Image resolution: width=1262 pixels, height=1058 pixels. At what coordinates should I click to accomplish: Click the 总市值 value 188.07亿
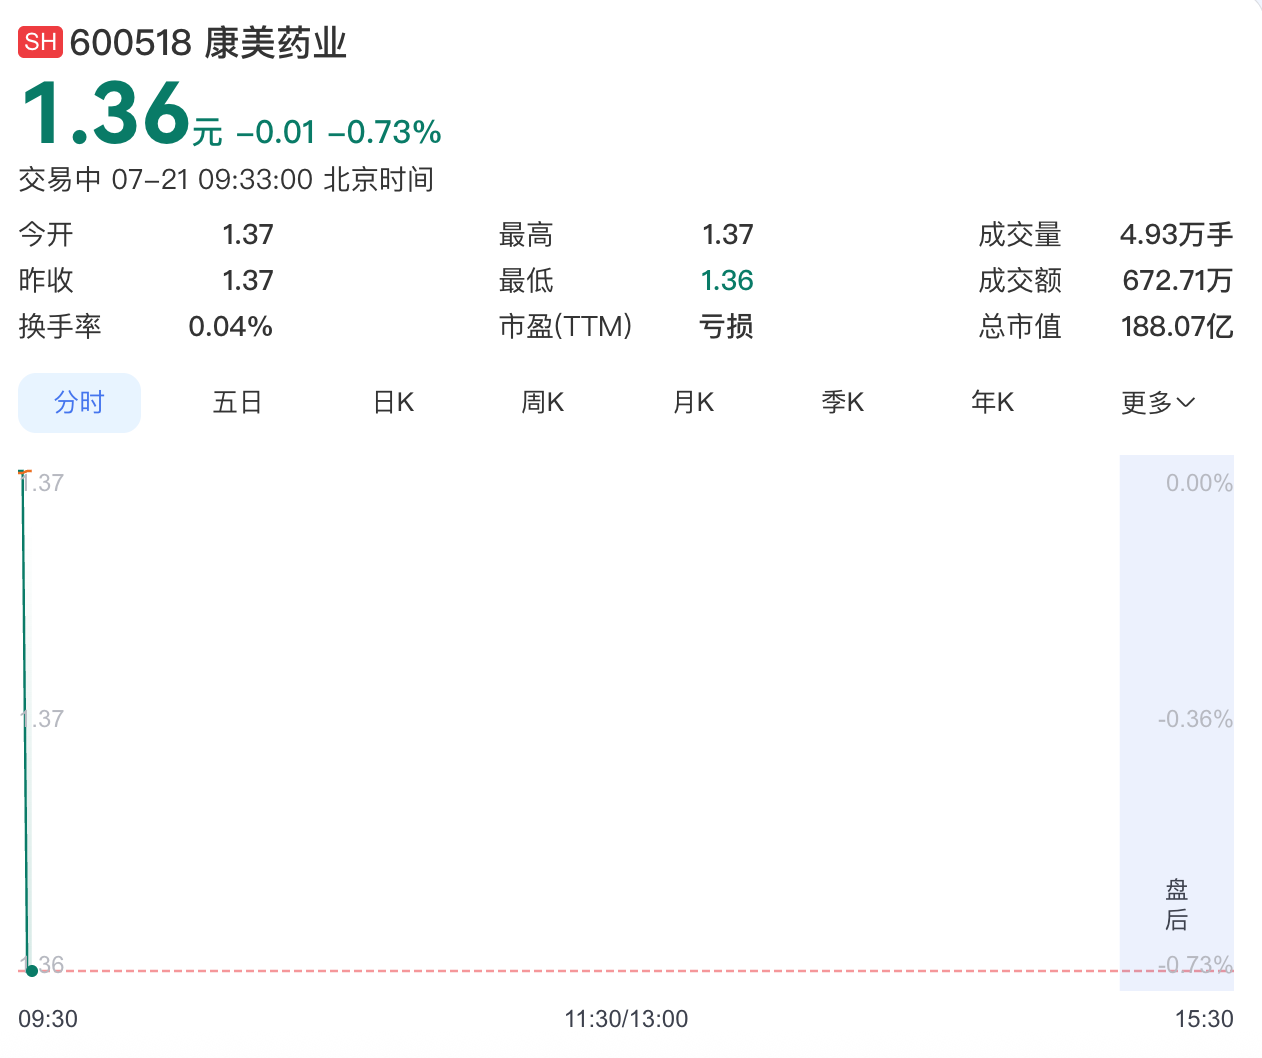pos(1177,327)
